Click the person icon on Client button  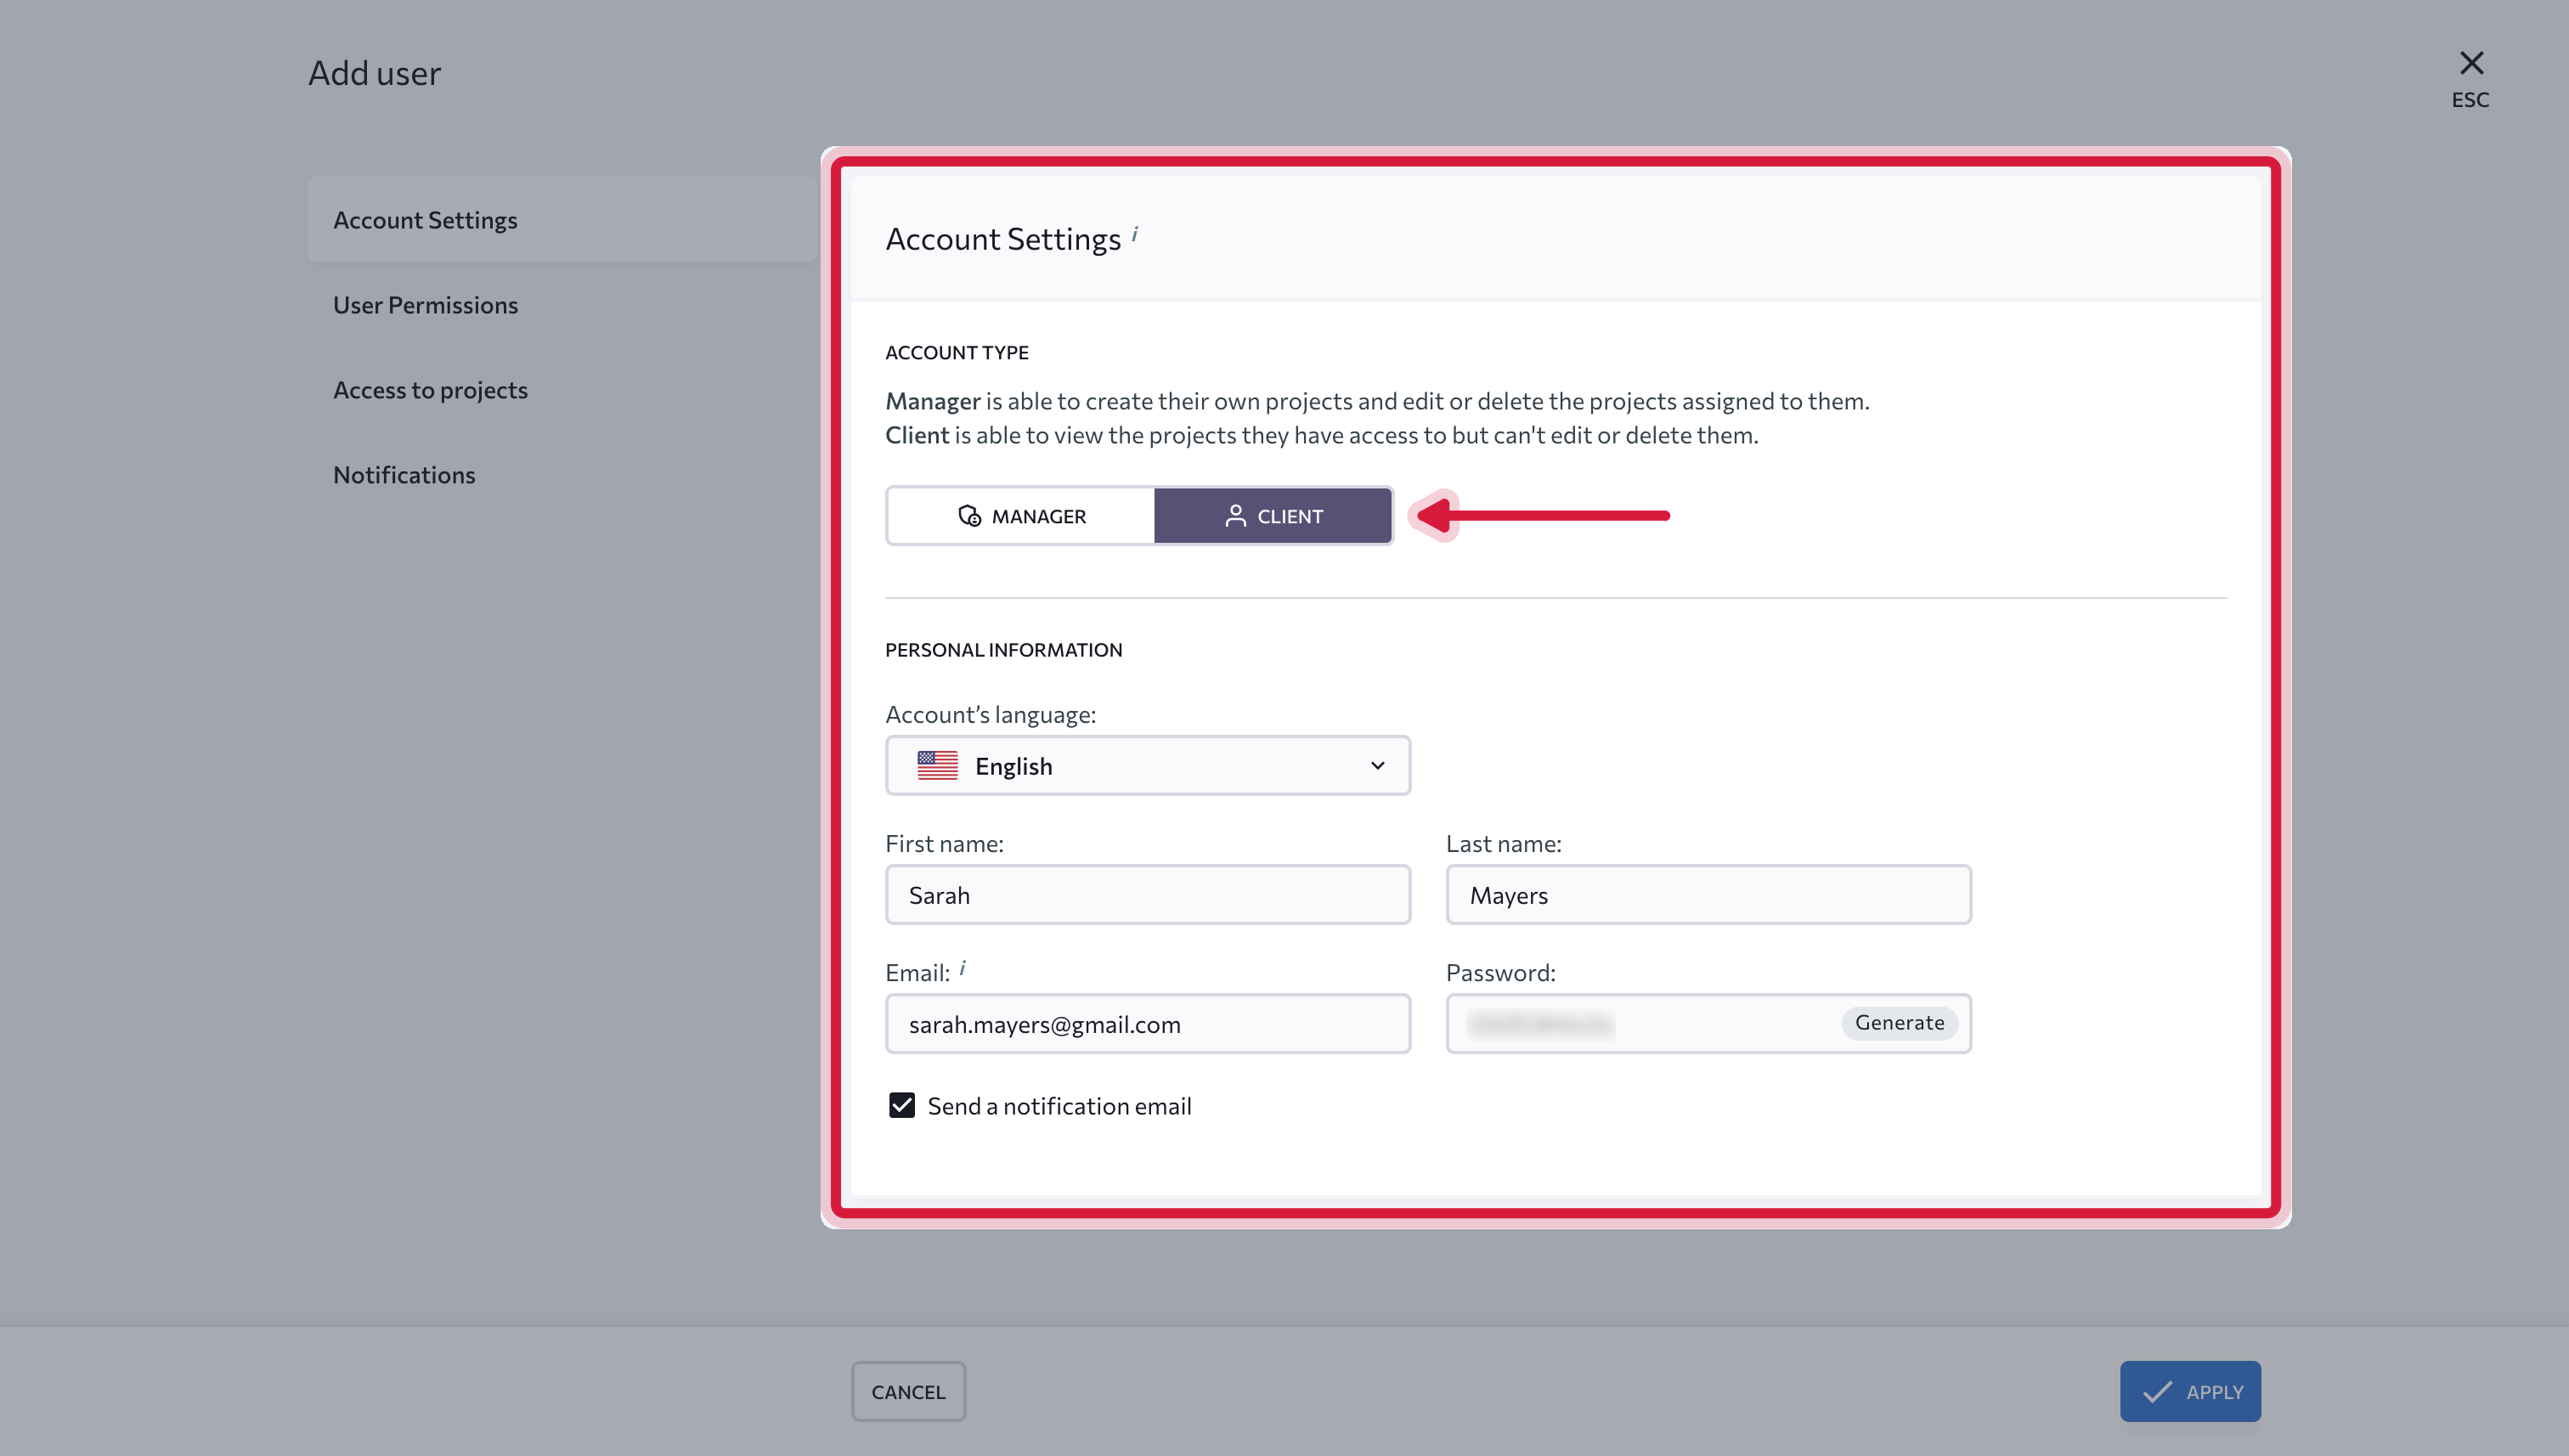coord(1236,516)
